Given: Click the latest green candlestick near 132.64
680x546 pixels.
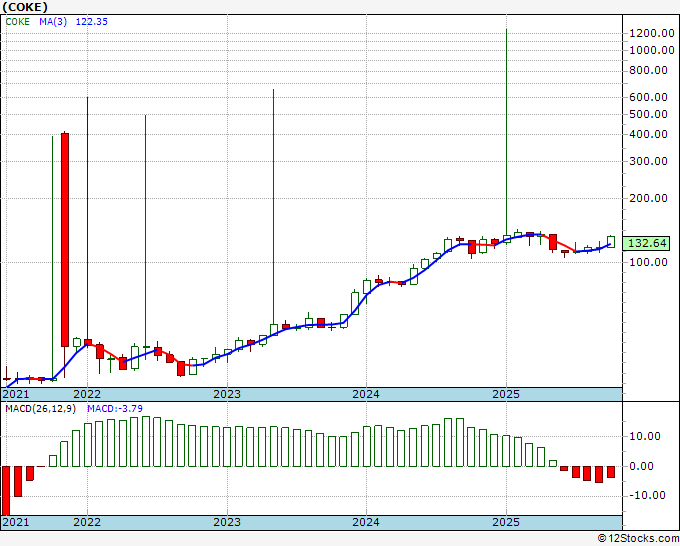Looking at the screenshot, I should [611, 242].
